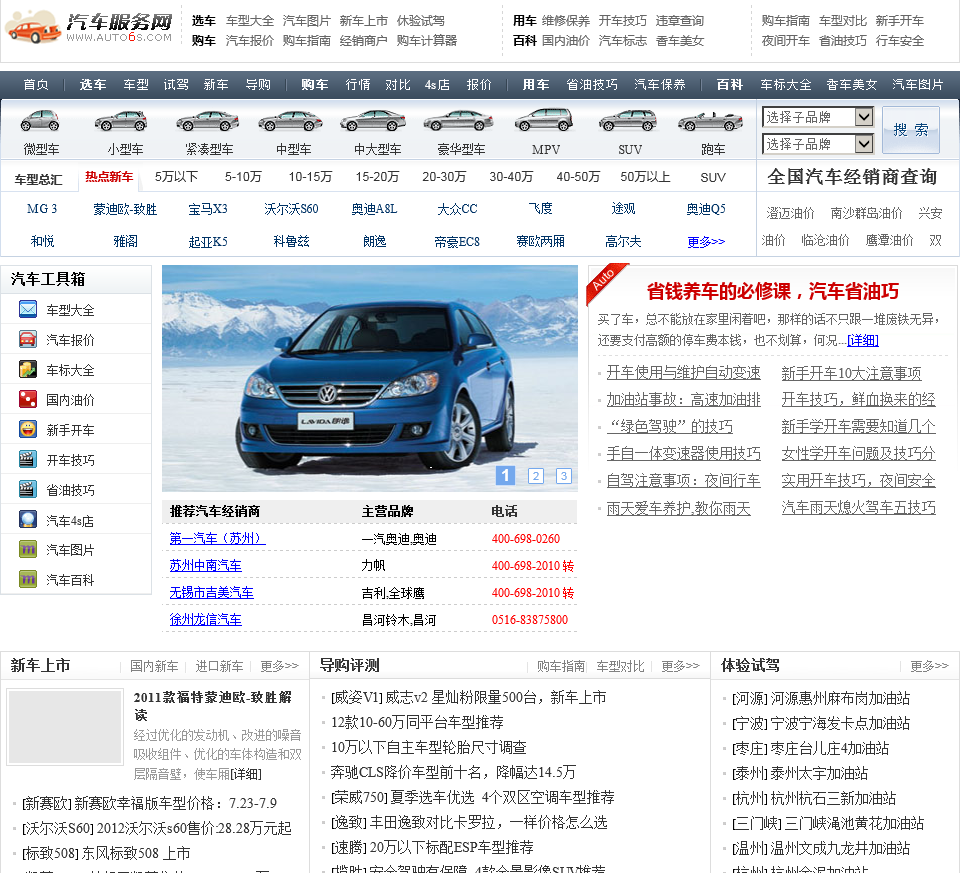
Task: Click the 搜索 search button
Action: click(910, 130)
